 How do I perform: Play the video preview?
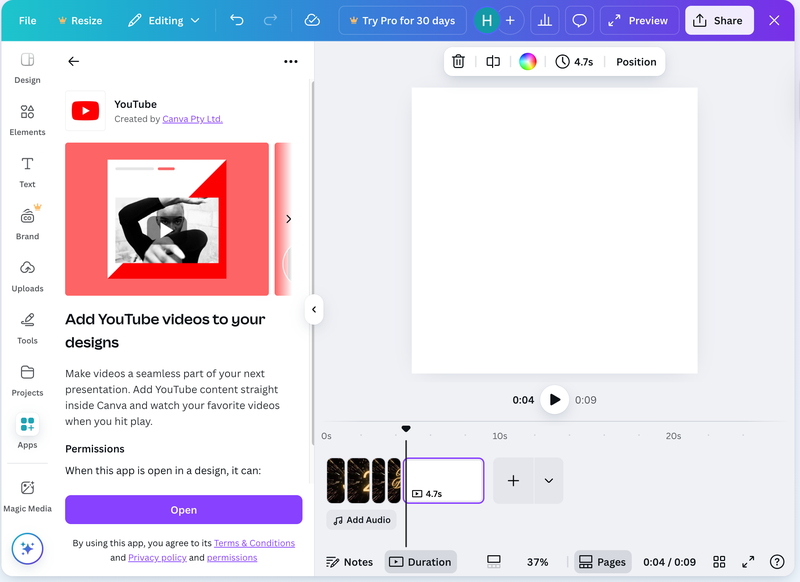(x=554, y=400)
